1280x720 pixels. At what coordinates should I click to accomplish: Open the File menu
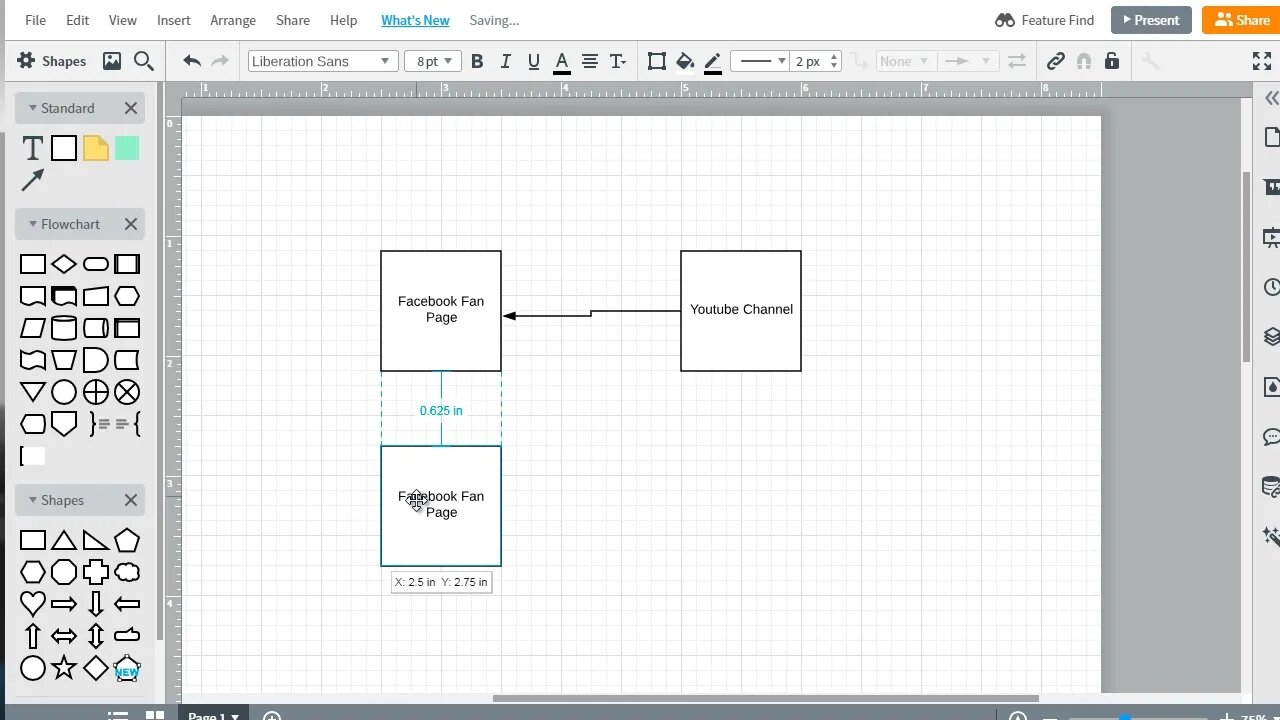[35, 20]
